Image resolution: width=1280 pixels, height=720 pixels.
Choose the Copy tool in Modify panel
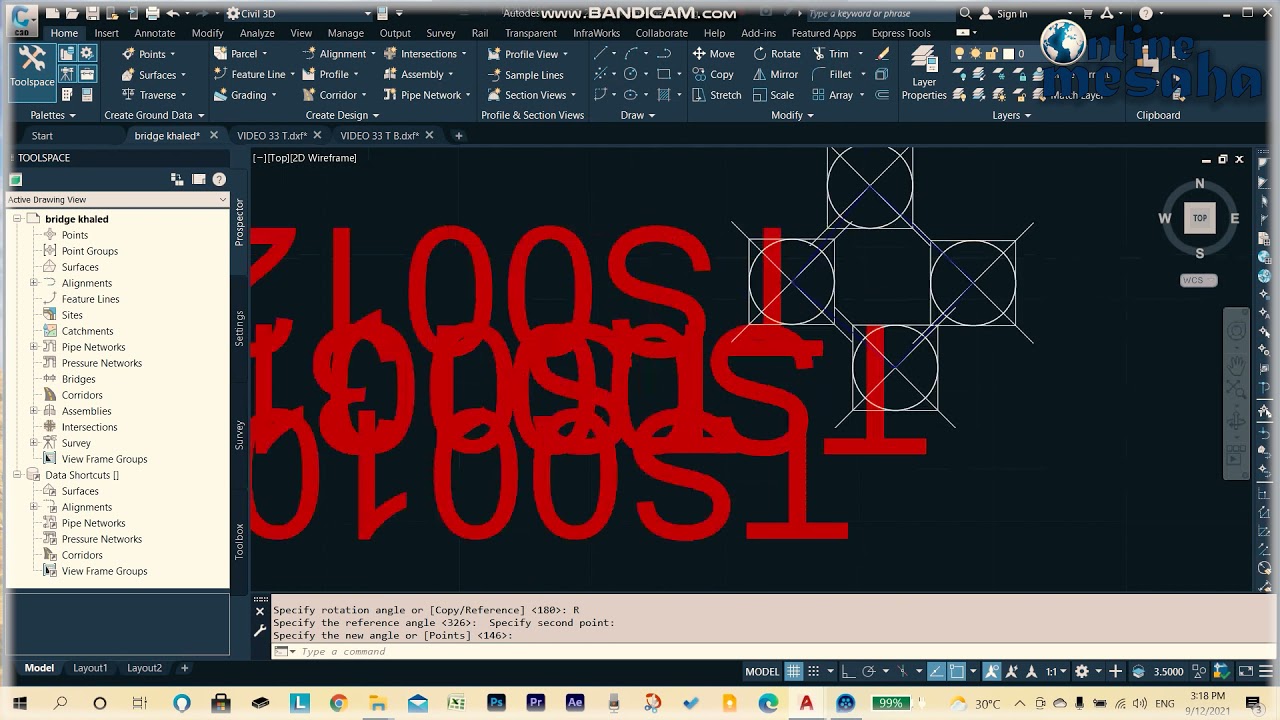point(713,75)
